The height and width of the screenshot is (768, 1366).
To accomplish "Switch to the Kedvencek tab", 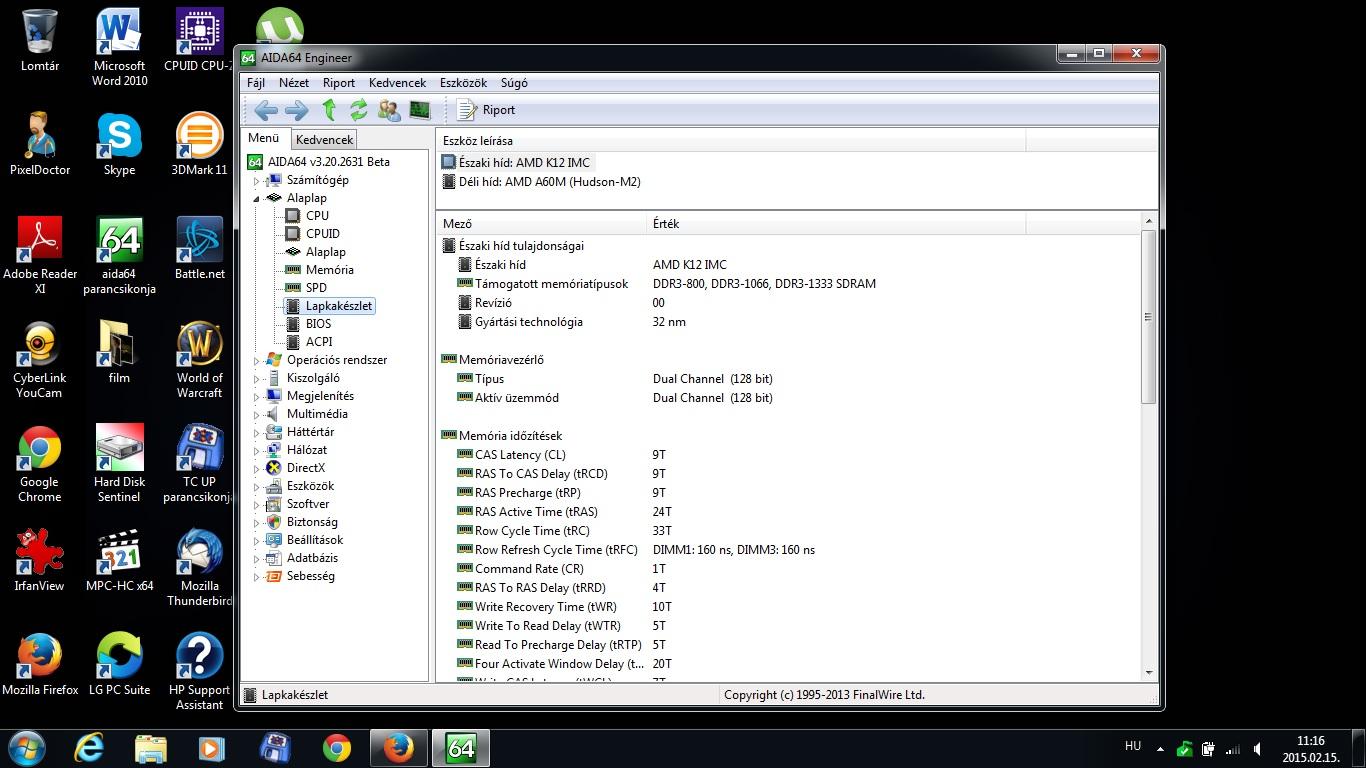I will [x=324, y=140].
